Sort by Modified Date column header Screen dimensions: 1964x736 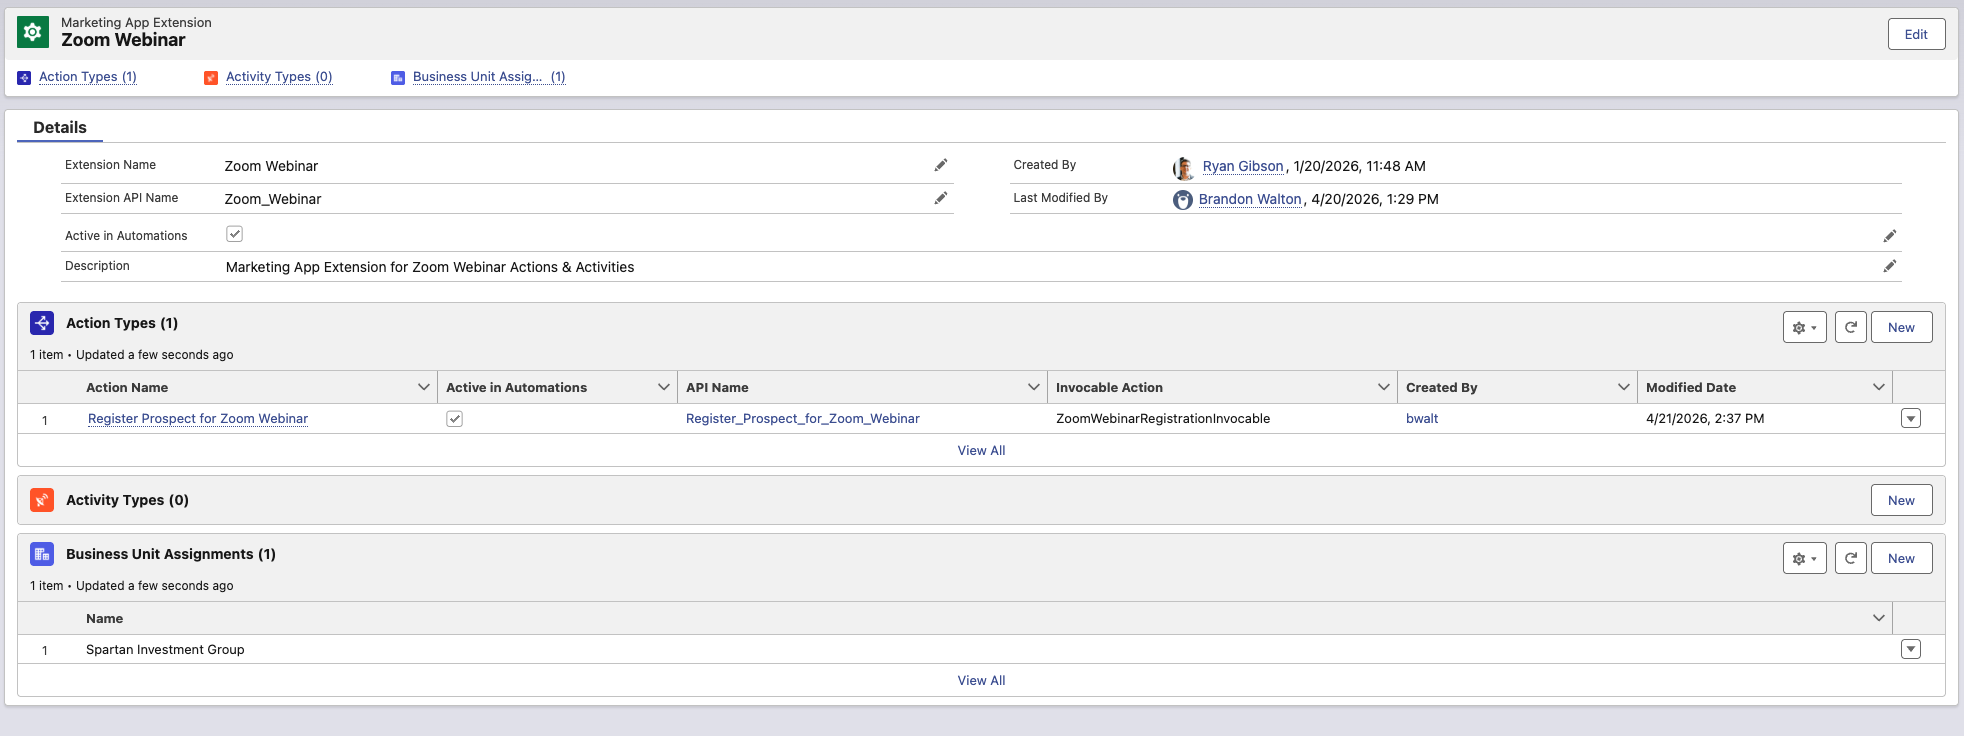[x=1691, y=387]
